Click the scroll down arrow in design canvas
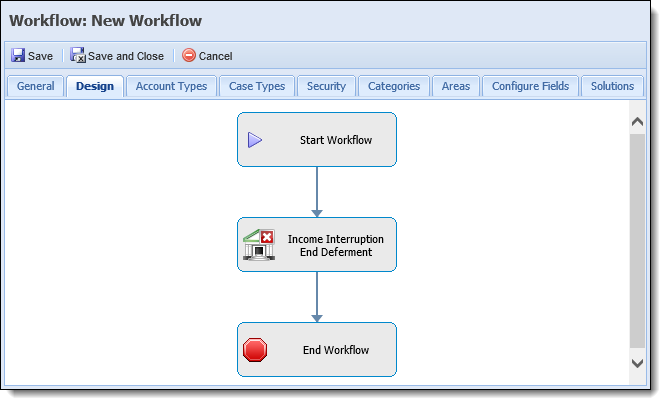Screen dimensions: 666x405 pos(637,363)
